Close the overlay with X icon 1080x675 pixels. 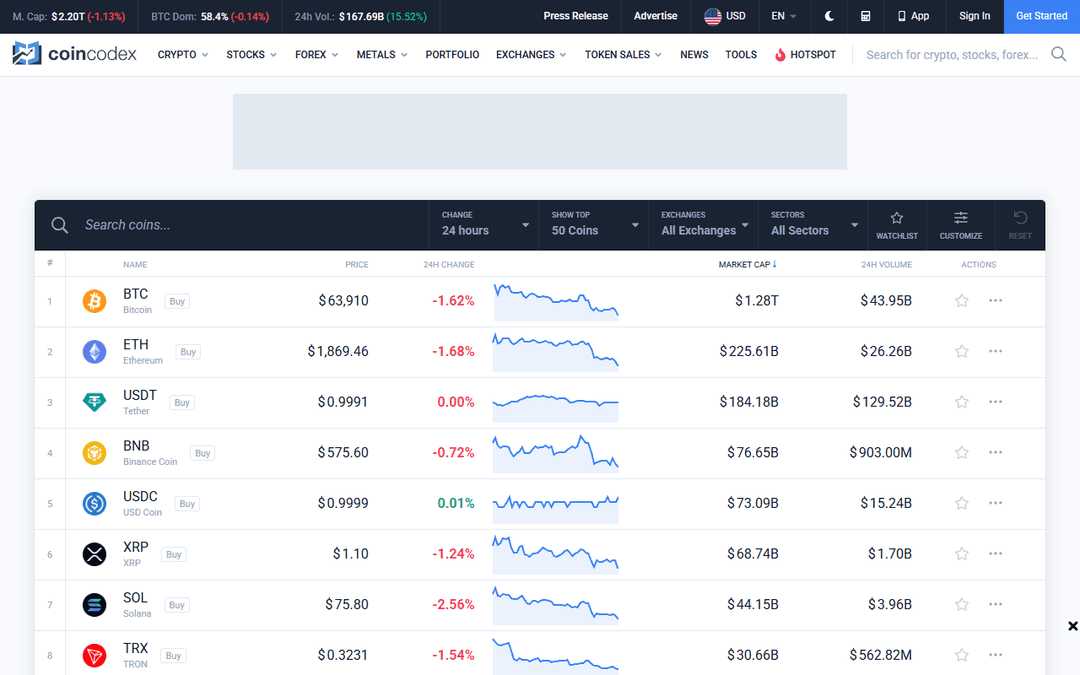coord(1072,626)
